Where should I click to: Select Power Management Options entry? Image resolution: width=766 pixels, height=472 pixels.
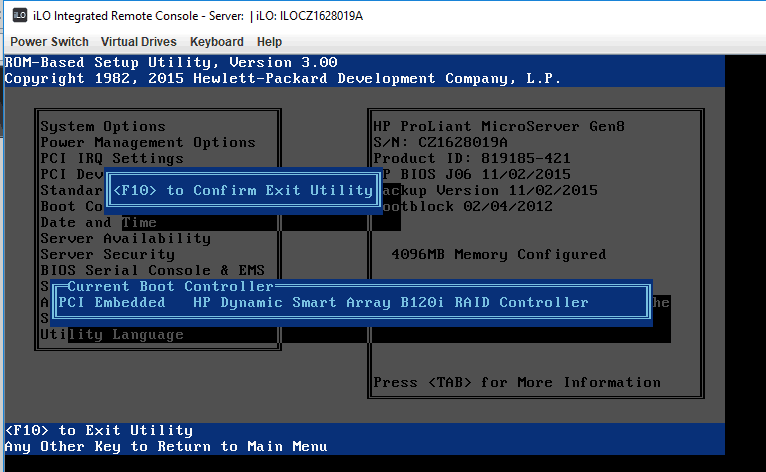pos(148,143)
